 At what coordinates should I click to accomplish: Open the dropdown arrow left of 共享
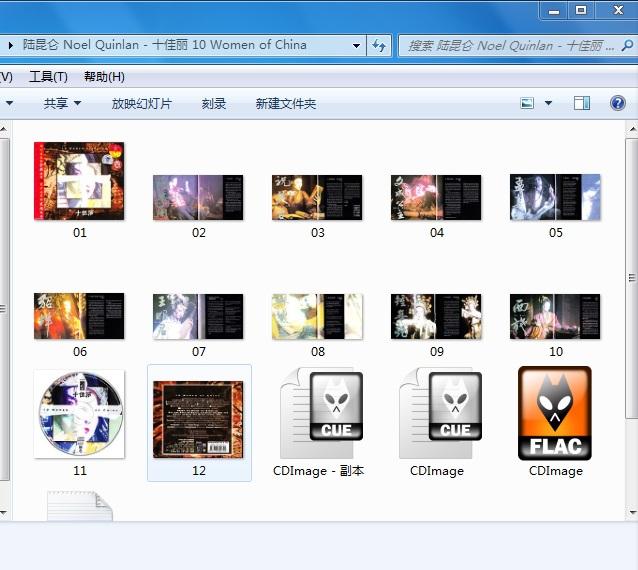pos(9,103)
